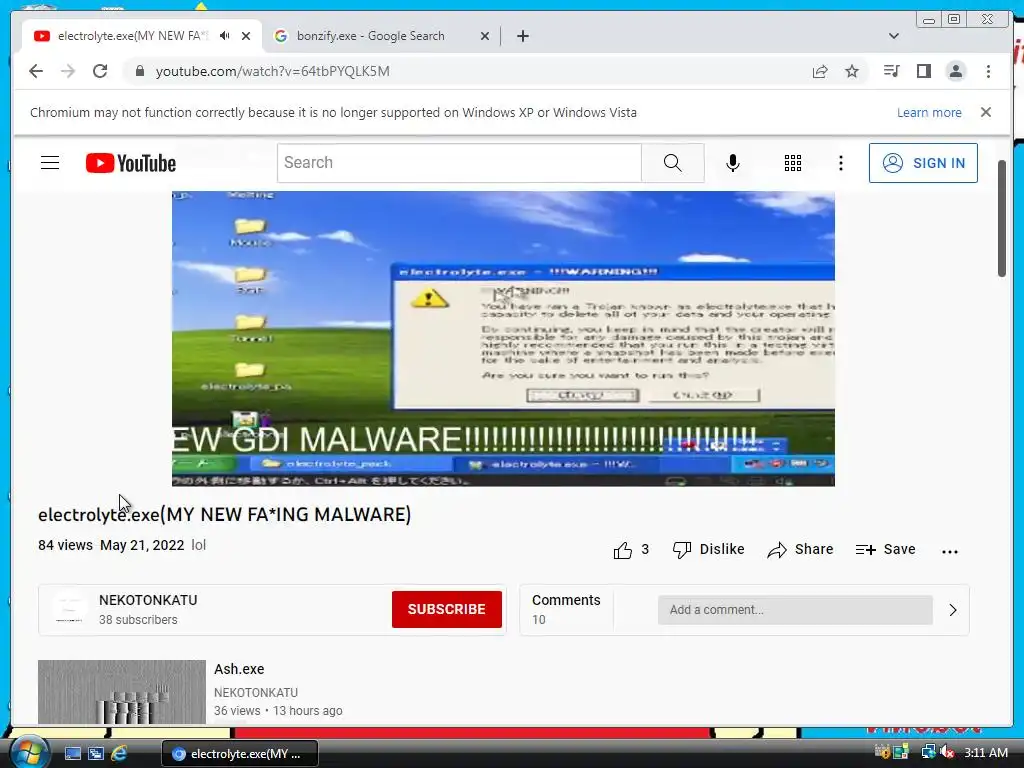
Task: Open more actions ellipsis under video
Action: pyautogui.click(x=950, y=551)
